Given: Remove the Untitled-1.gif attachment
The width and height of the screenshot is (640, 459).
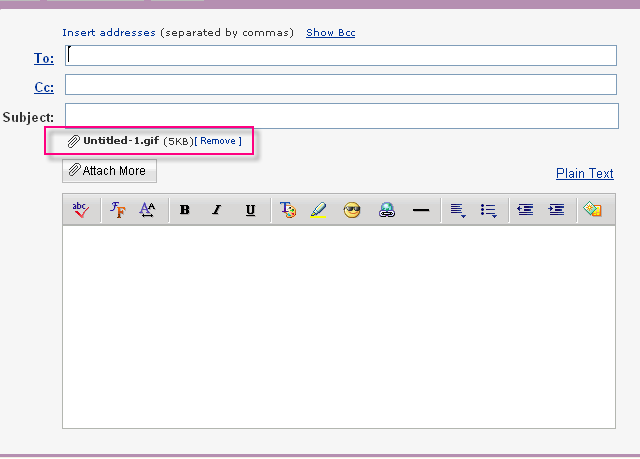Looking at the screenshot, I should point(218,141).
